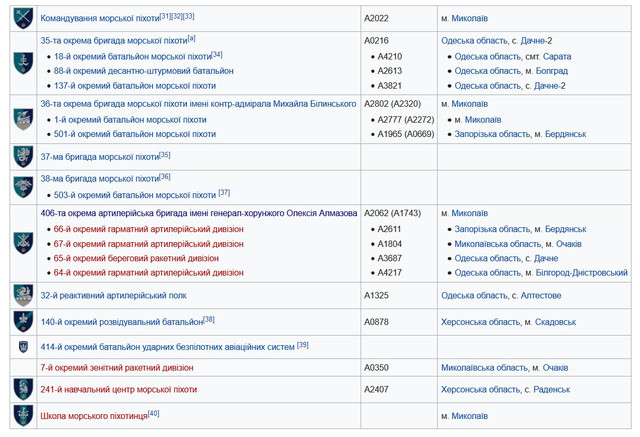640x437 pixels.
Task: Open 140-й окремий розвідувальний батальйон
Action: pyautogui.click(x=122, y=322)
